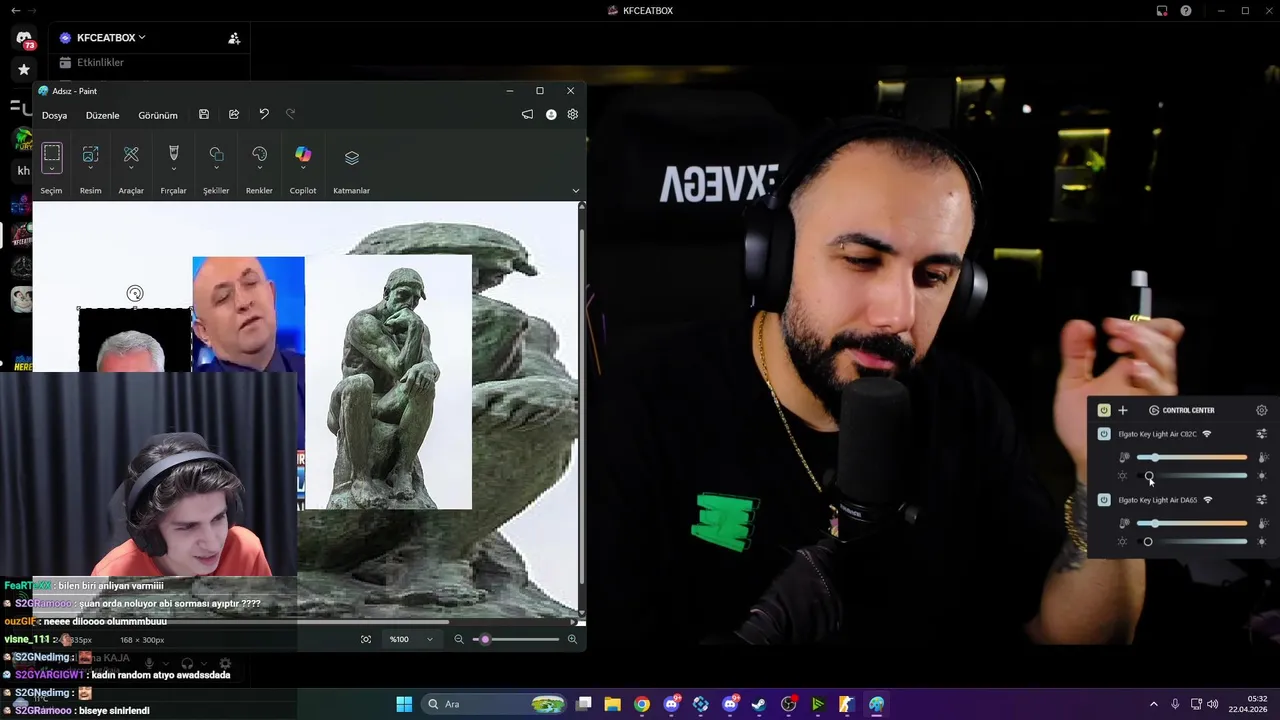Collapse the Paint ribbon with the chevron
This screenshot has width=1280, height=720.
575,190
